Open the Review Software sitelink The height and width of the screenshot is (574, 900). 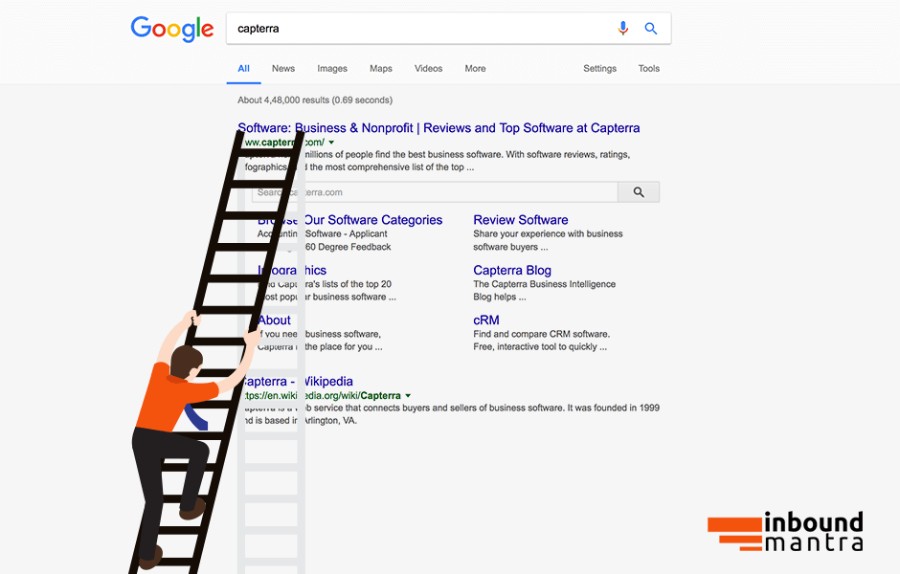521,220
